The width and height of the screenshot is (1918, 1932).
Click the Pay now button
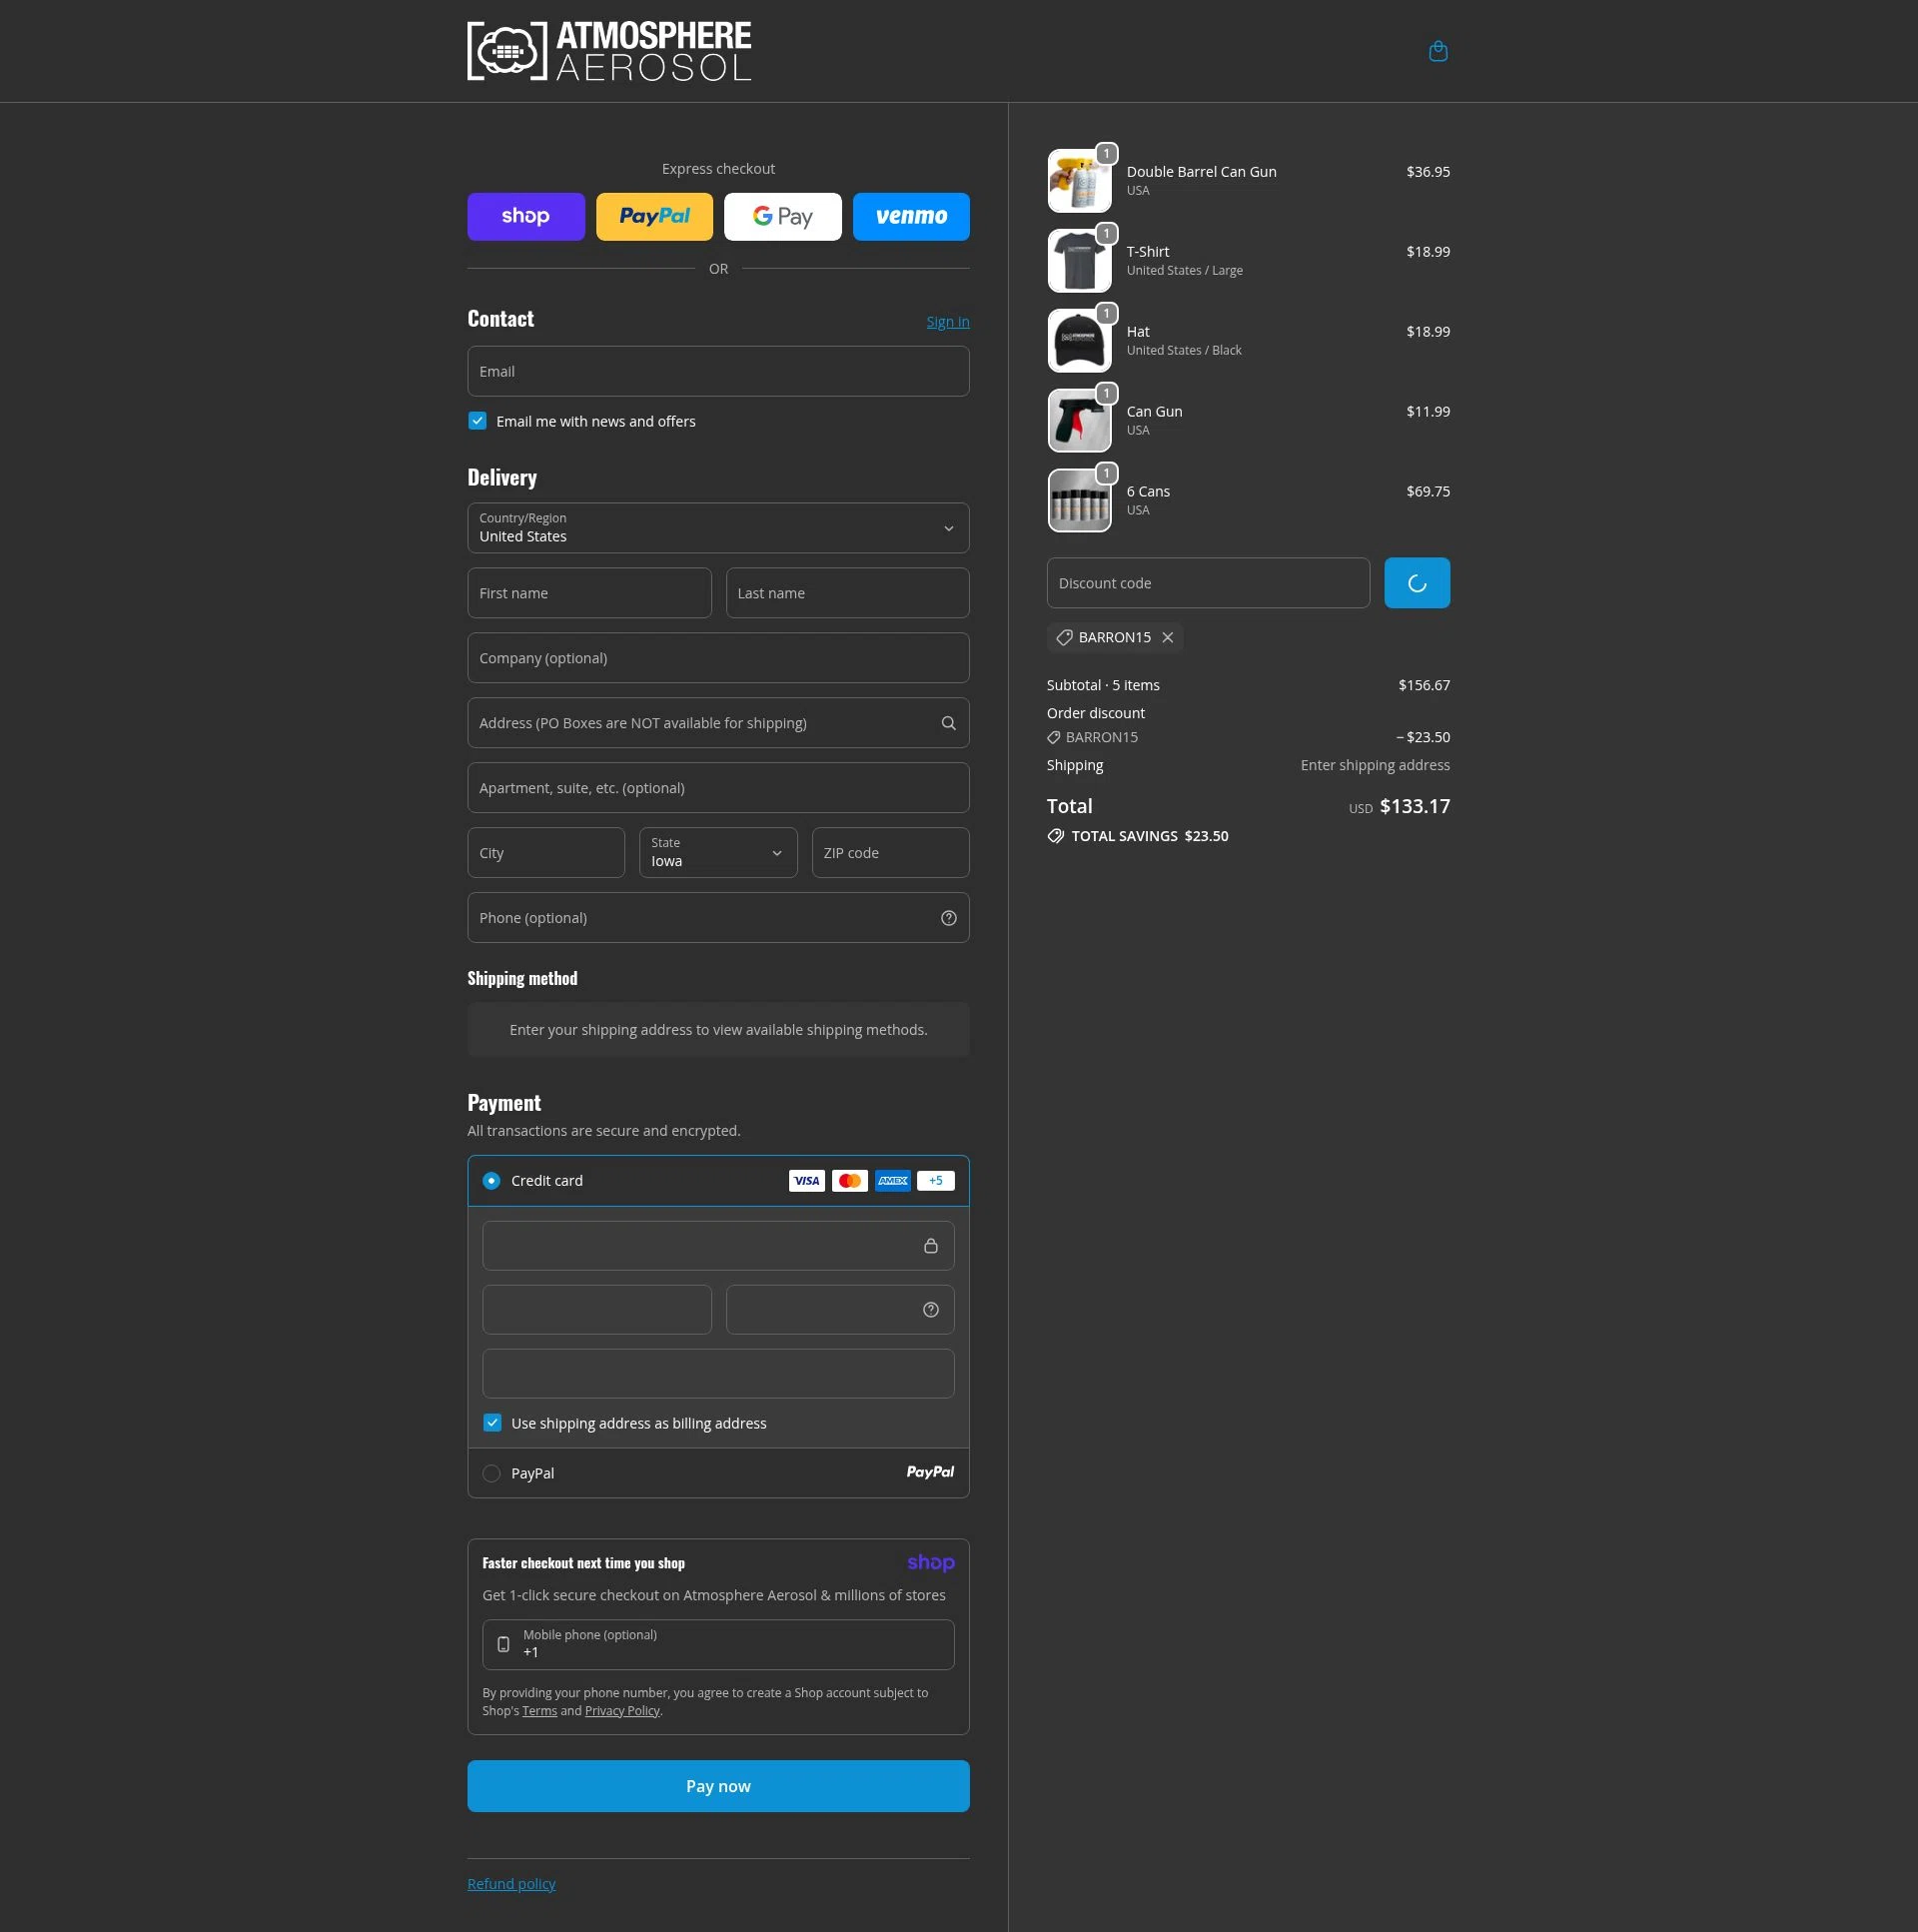coord(717,1786)
